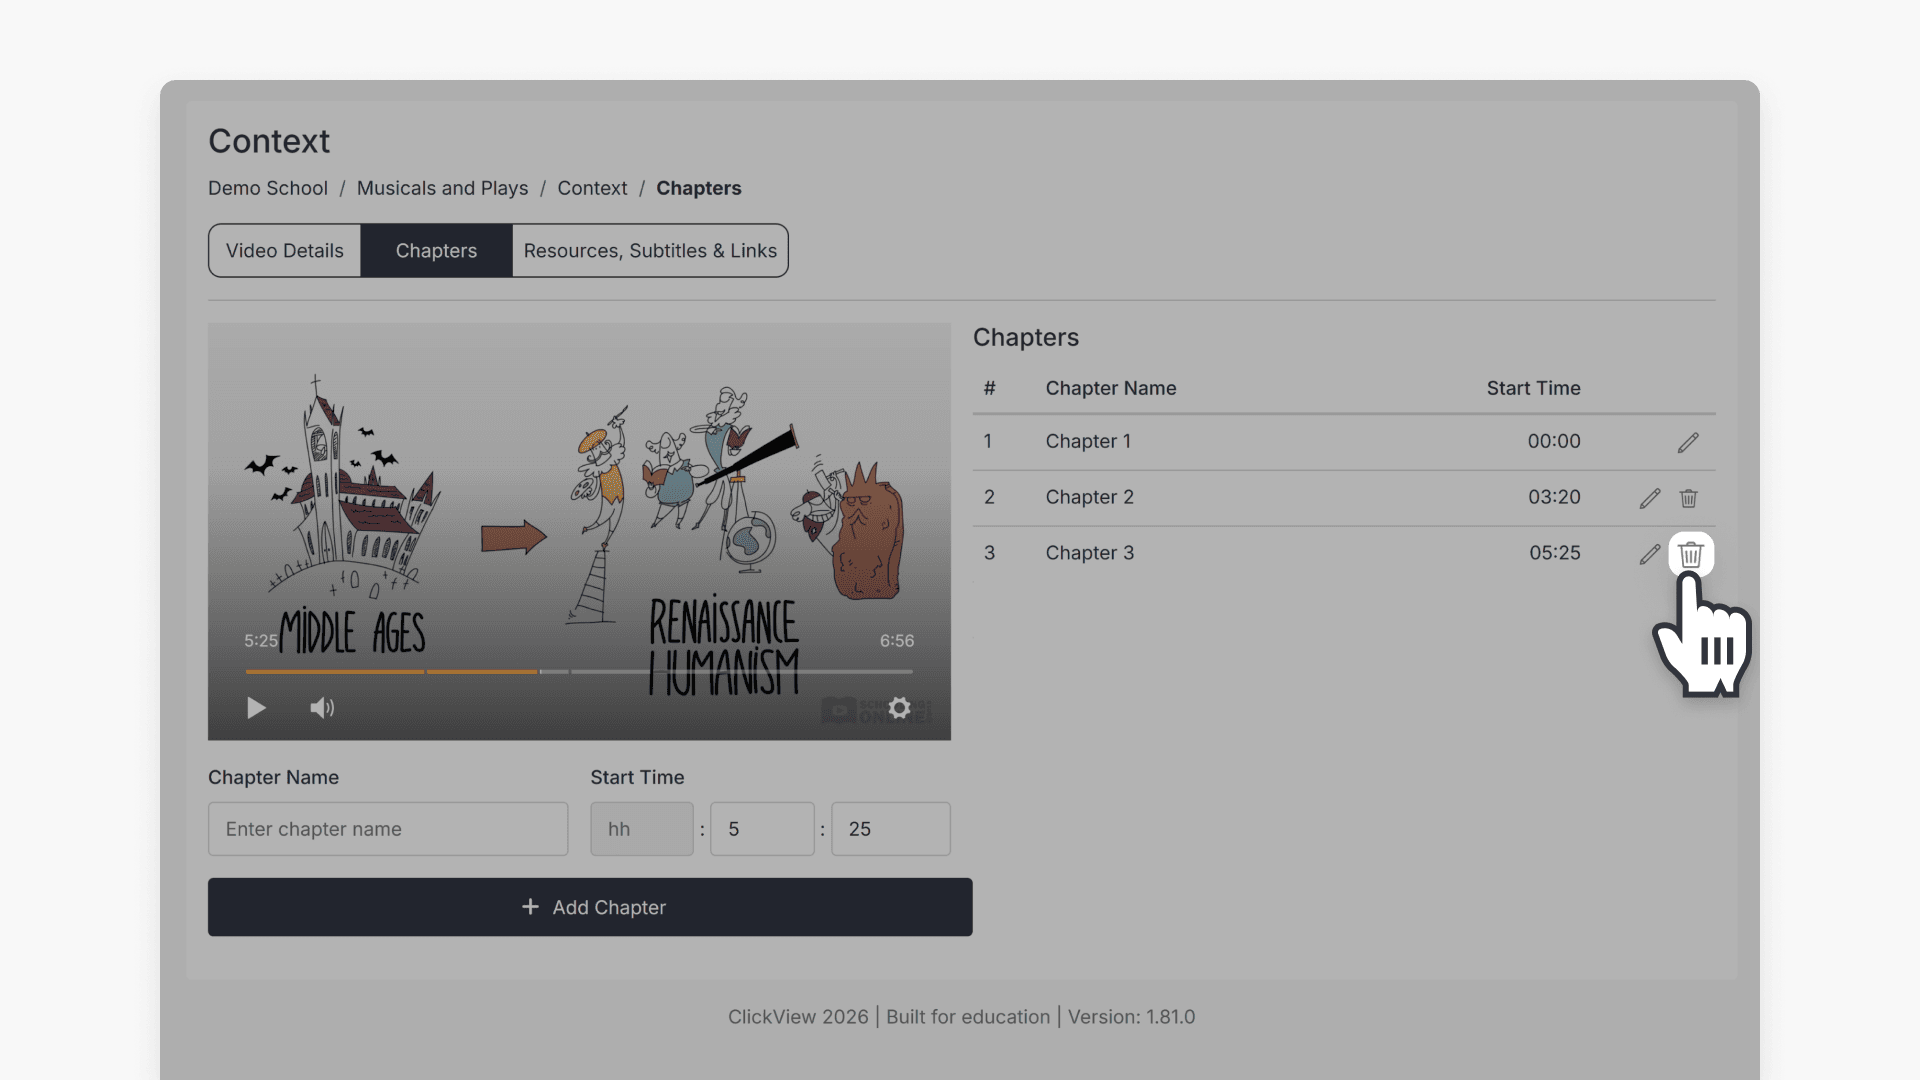Play the video
Image resolution: width=1920 pixels, height=1080 pixels.
(256, 708)
